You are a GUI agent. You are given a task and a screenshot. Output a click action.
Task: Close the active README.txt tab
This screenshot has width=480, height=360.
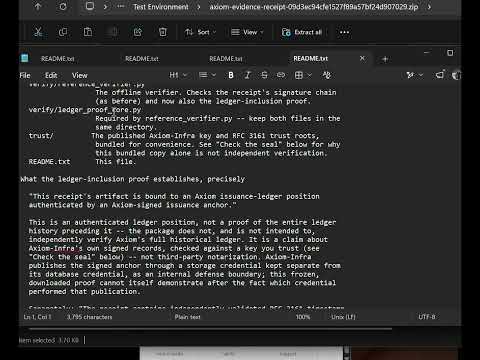362,58
